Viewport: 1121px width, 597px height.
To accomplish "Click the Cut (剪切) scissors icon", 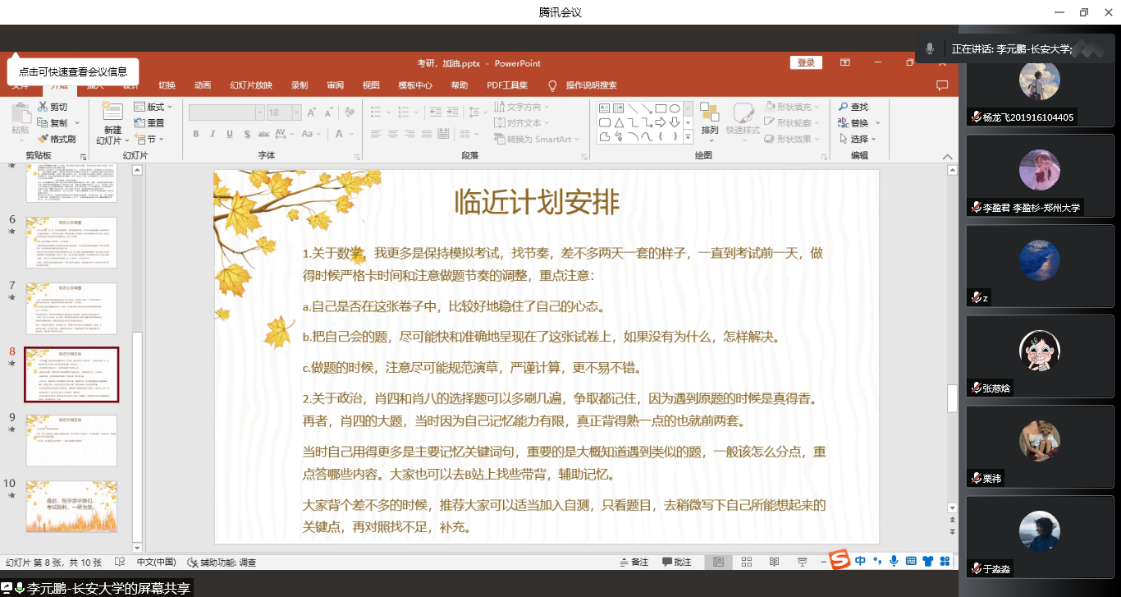I will pyautogui.click(x=42, y=107).
